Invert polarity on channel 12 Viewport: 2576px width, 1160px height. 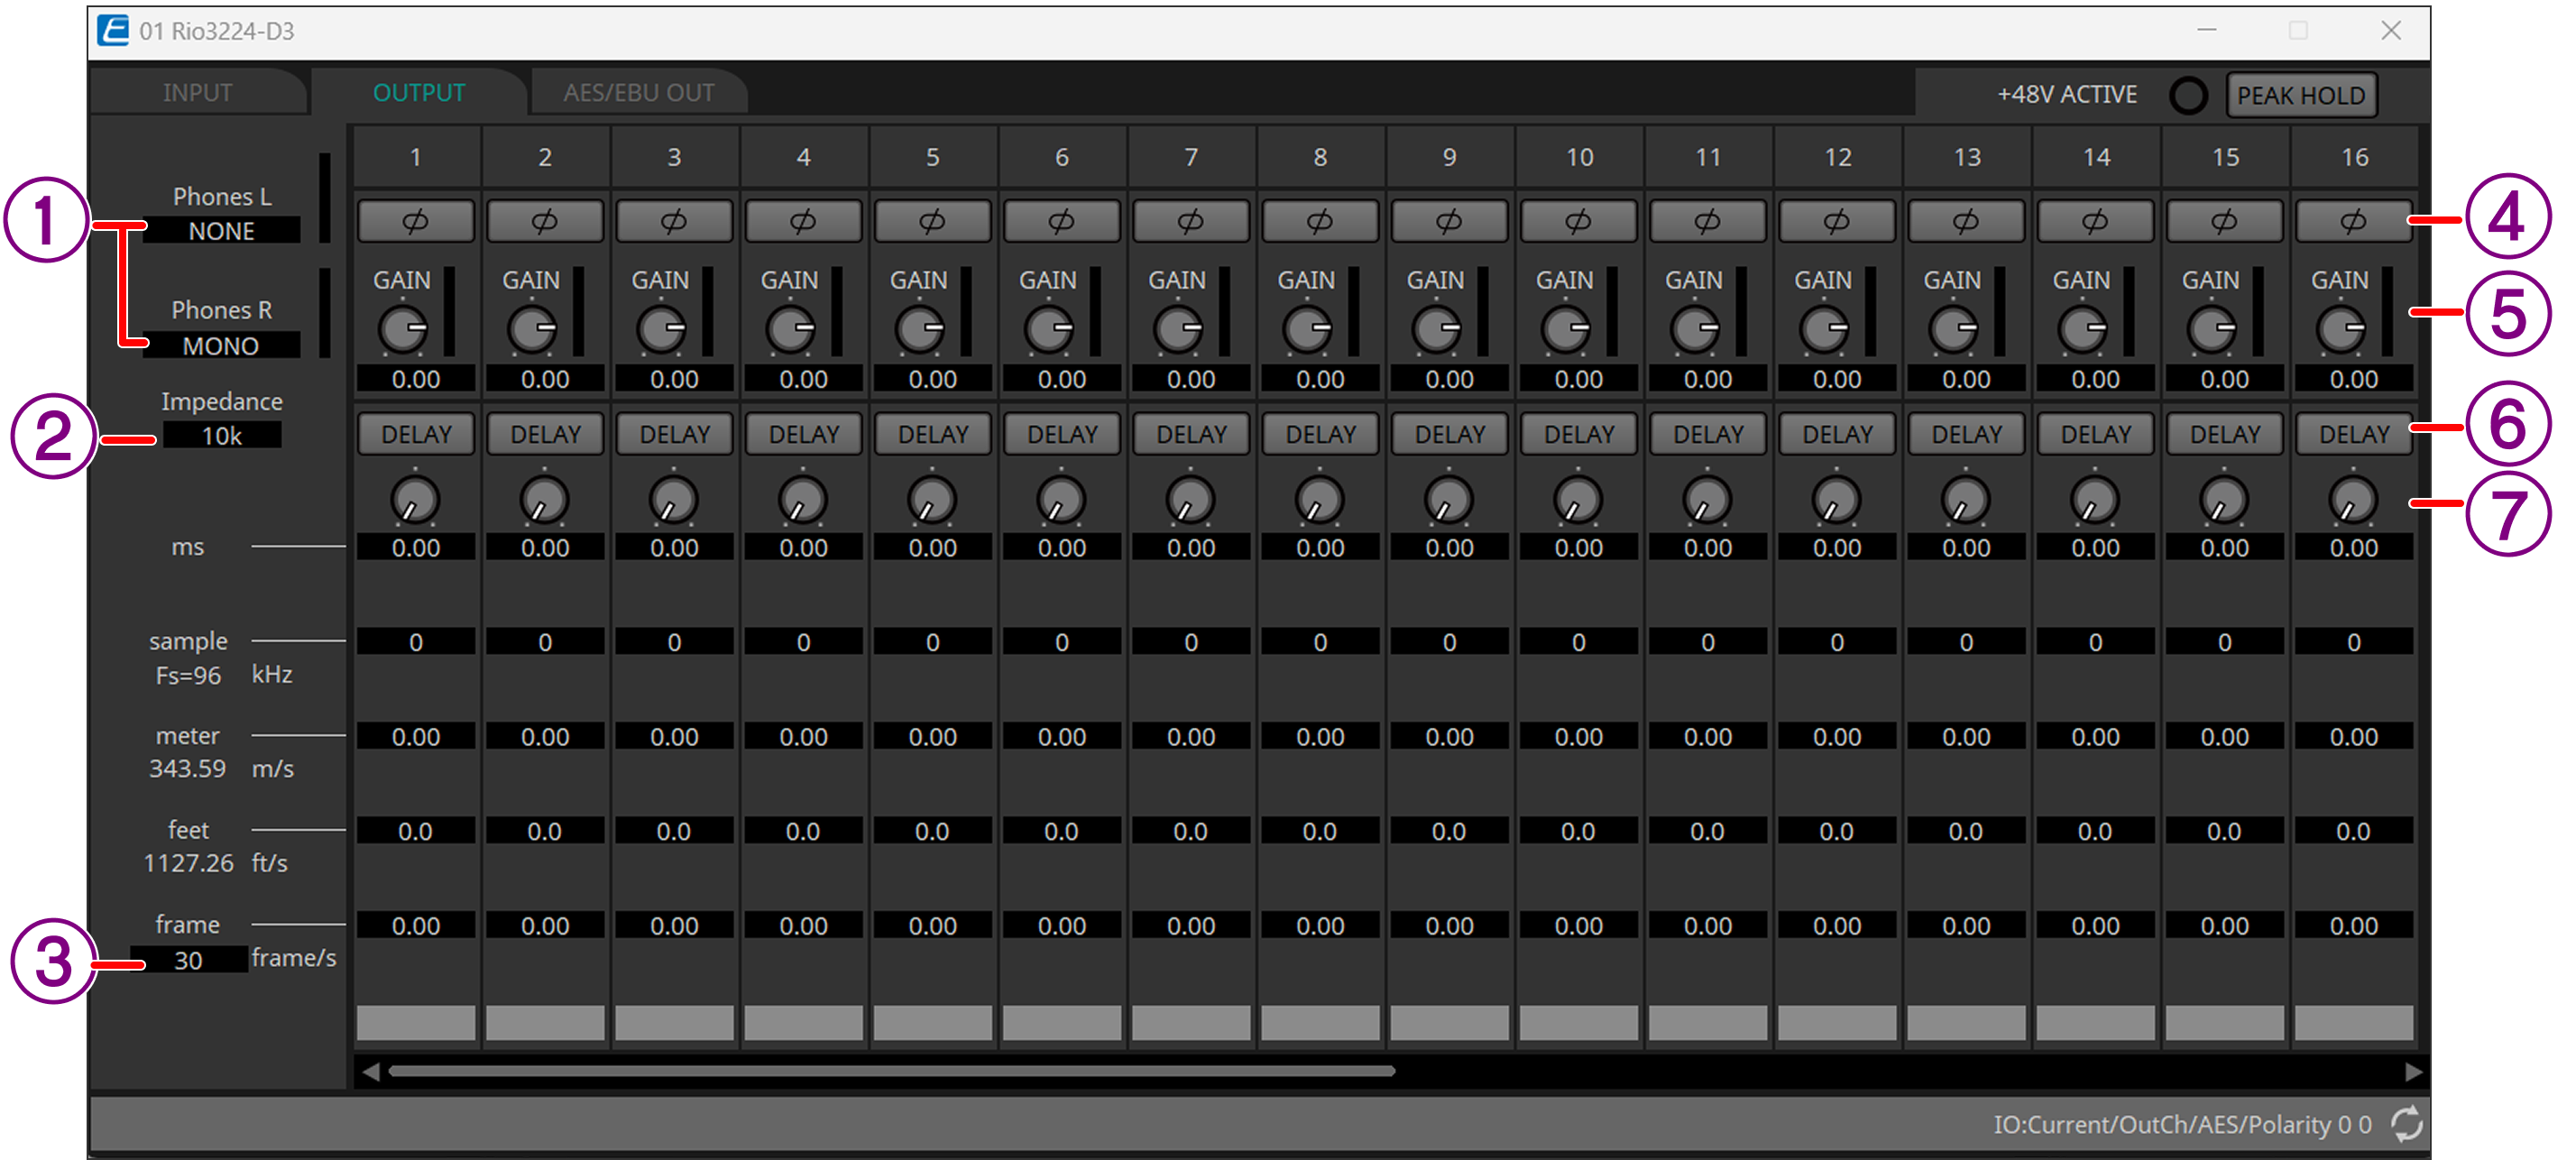[1837, 221]
